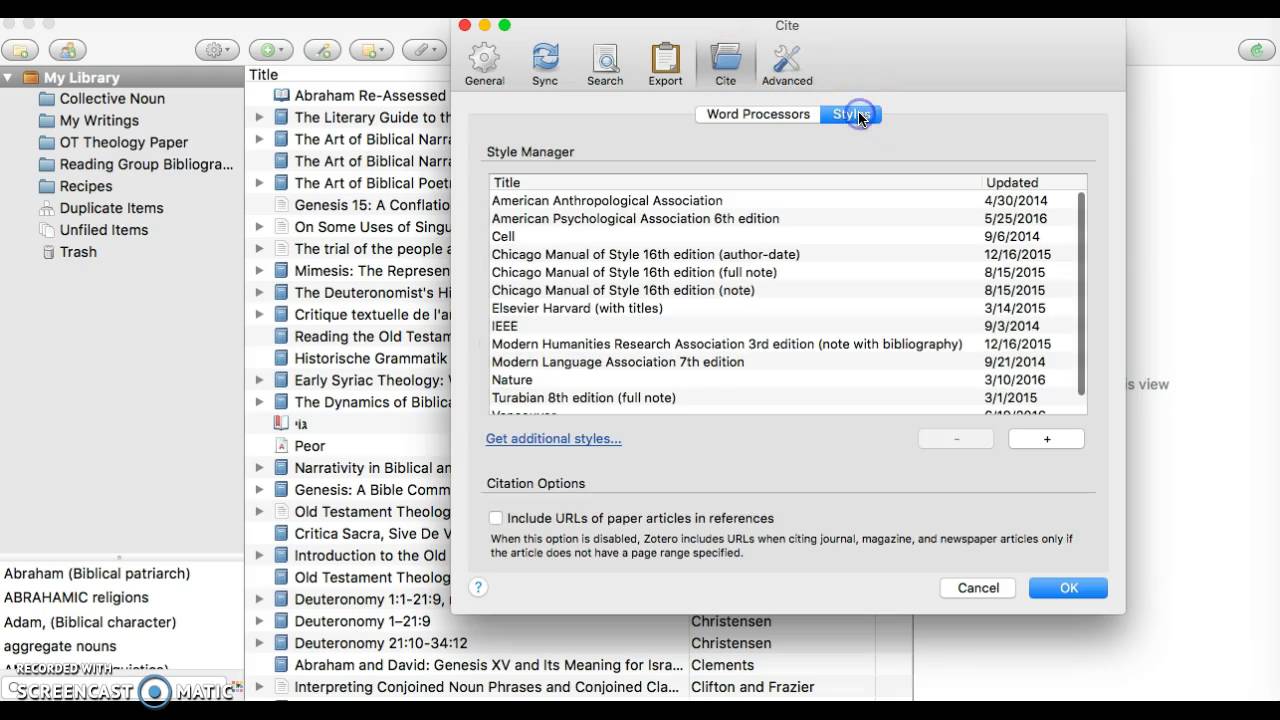Click the PDF icon beside Peor

coord(281,446)
